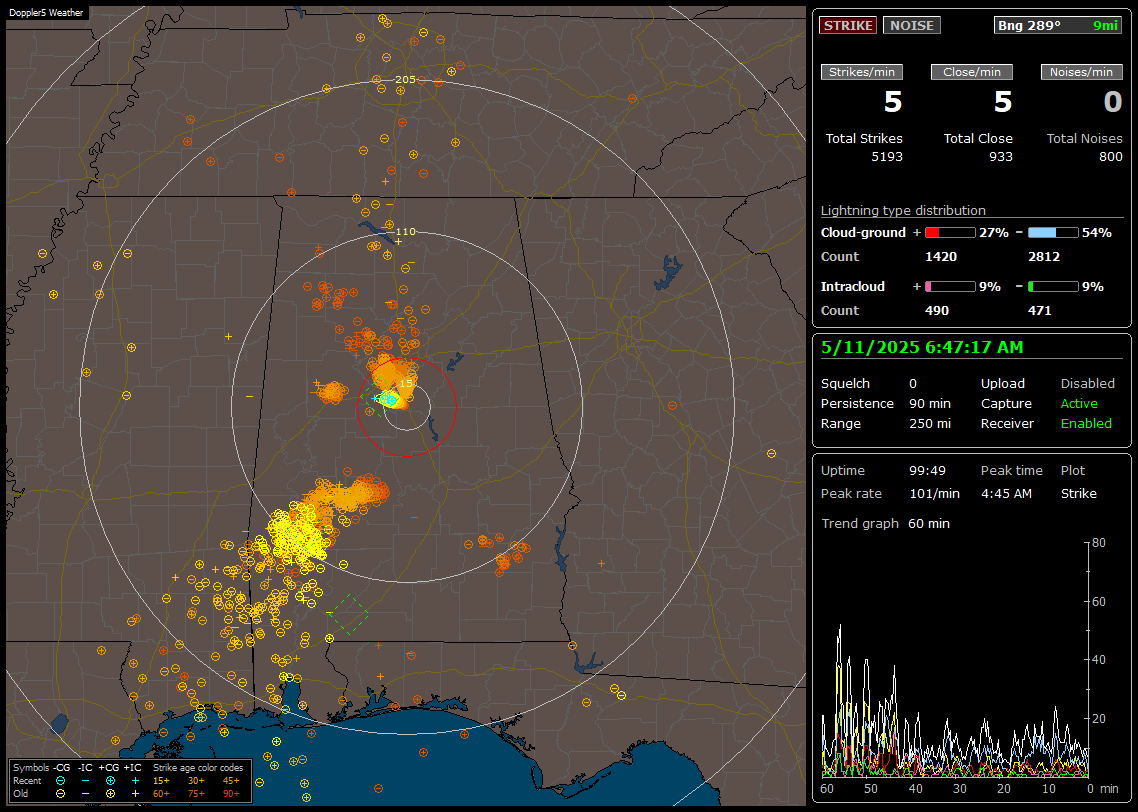
Task: Click the trend graph plot area
Action: 954,659
